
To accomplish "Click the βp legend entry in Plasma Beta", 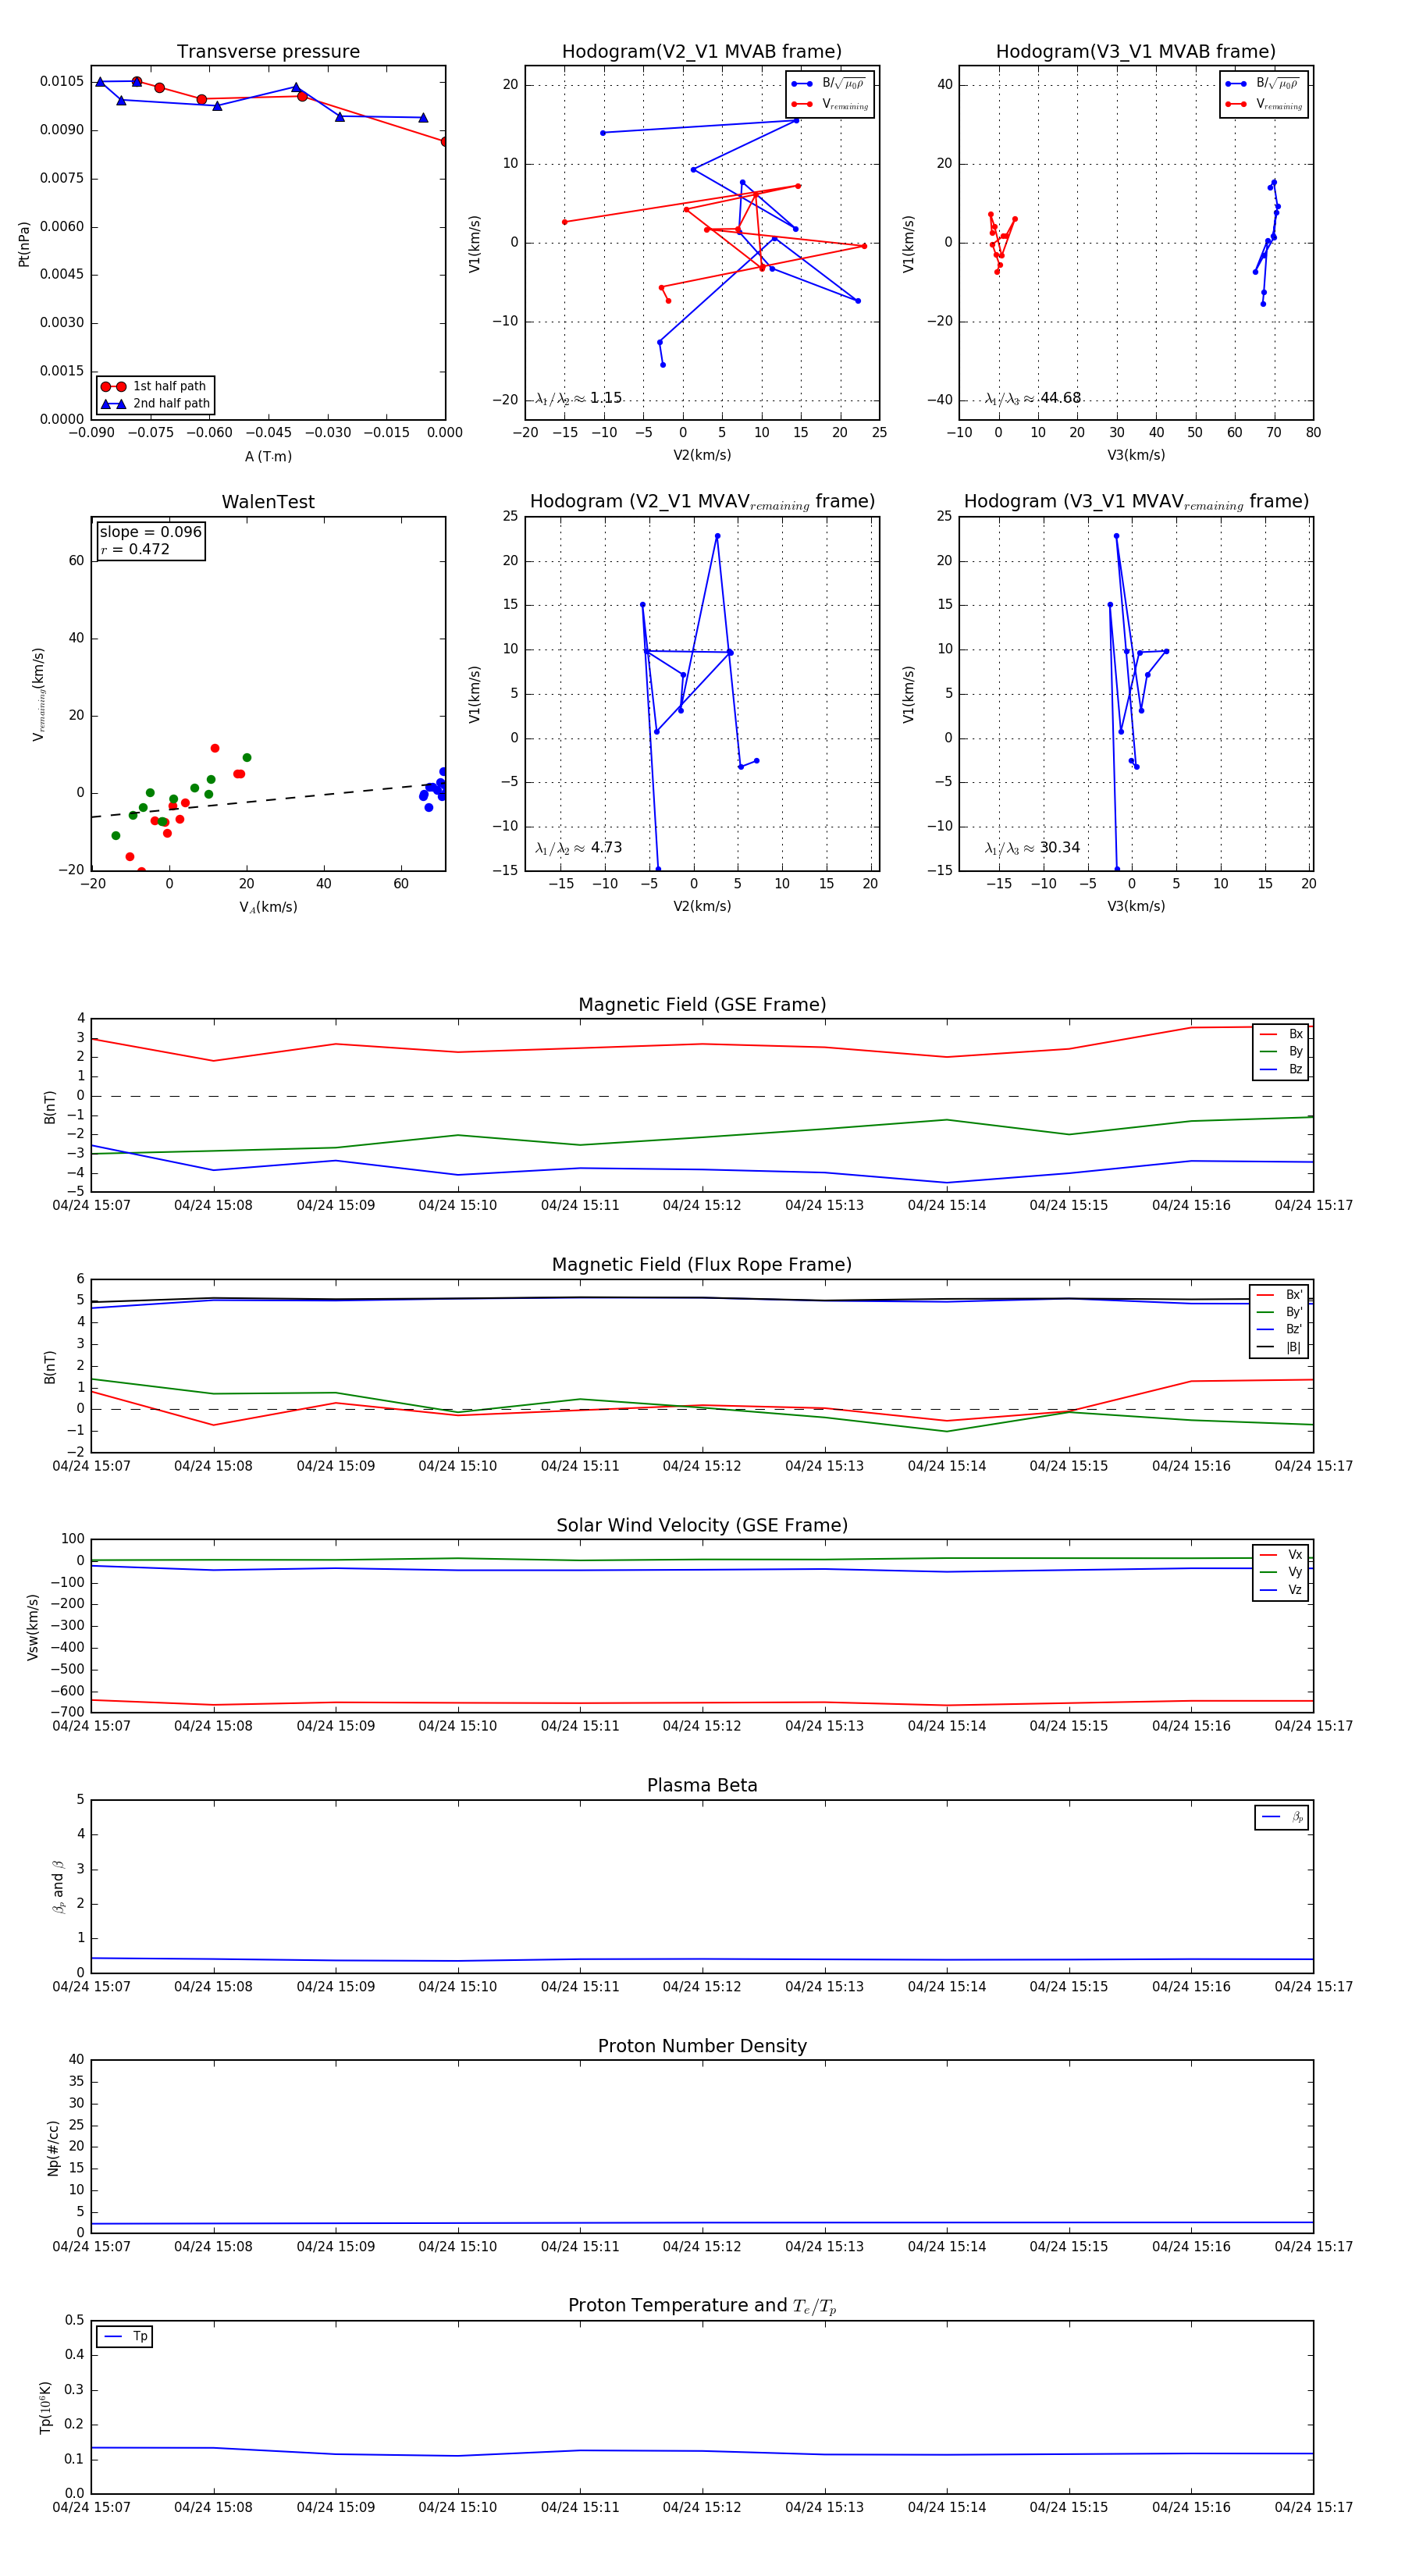I will tap(1282, 1817).
